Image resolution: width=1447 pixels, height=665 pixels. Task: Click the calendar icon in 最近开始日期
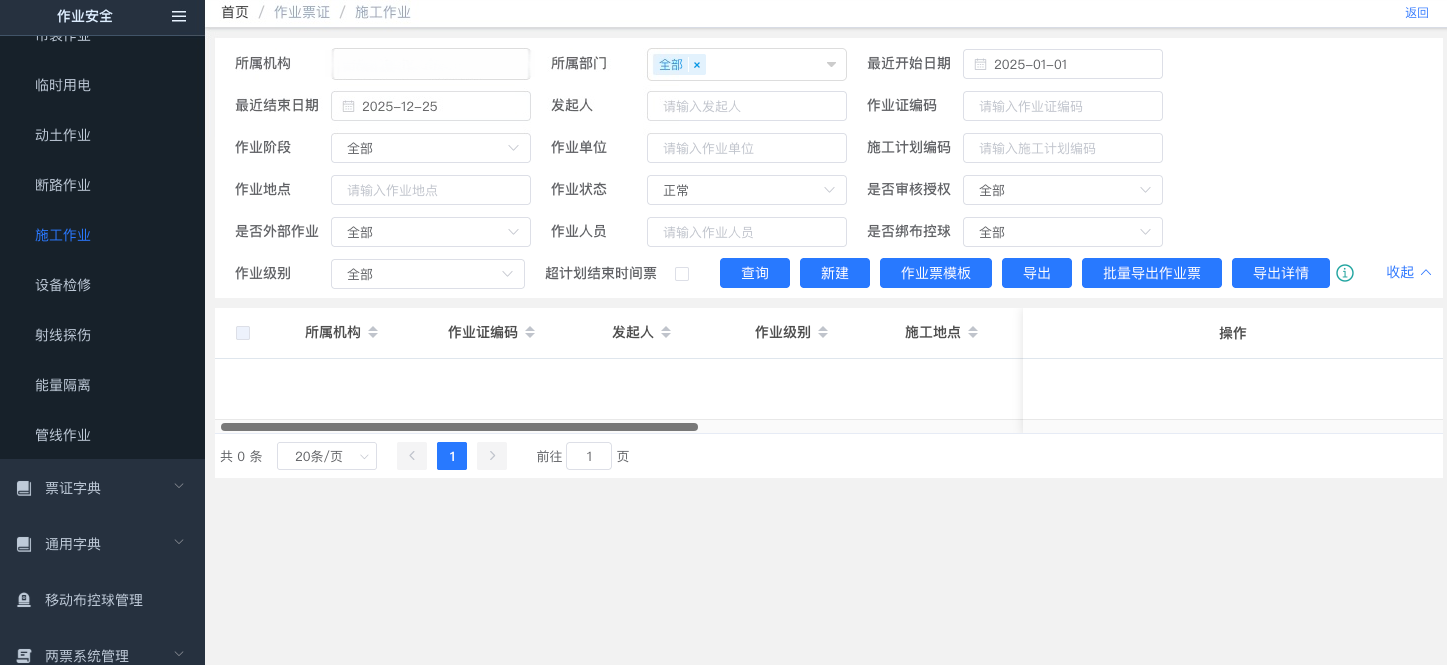coord(980,64)
